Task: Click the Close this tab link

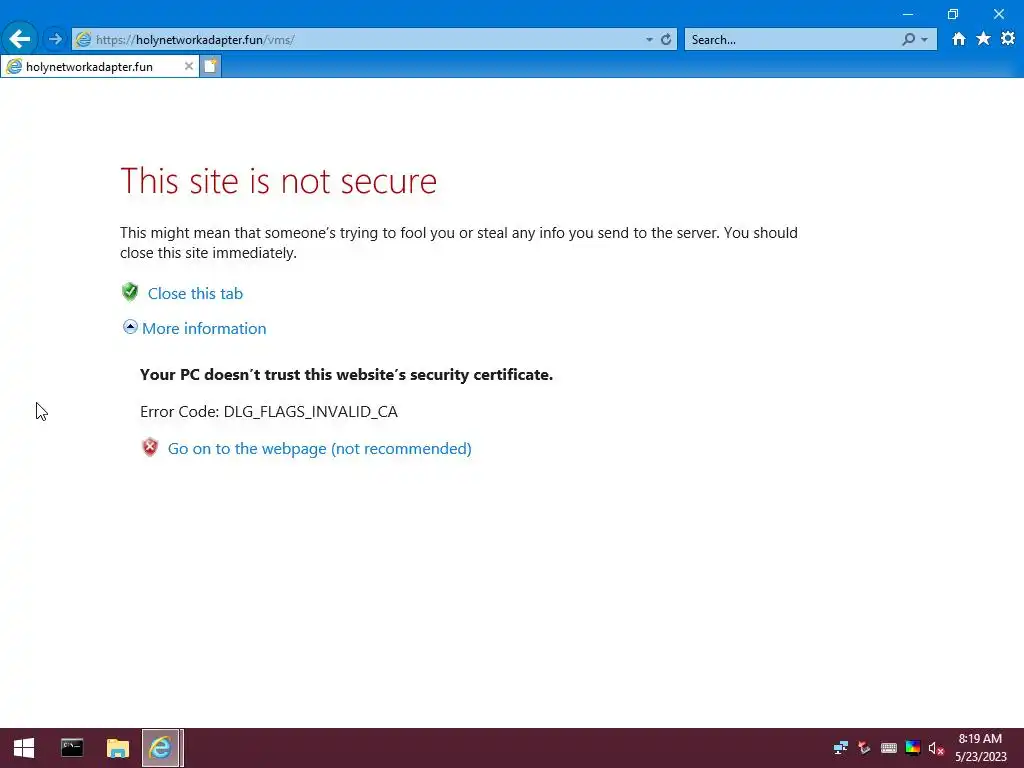Action: pyautogui.click(x=195, y=294)
